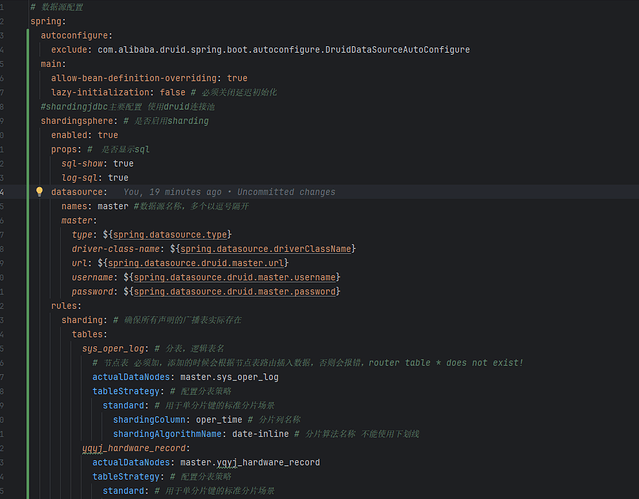Click the 'sys_oper_log:' table key

point(115,349)
